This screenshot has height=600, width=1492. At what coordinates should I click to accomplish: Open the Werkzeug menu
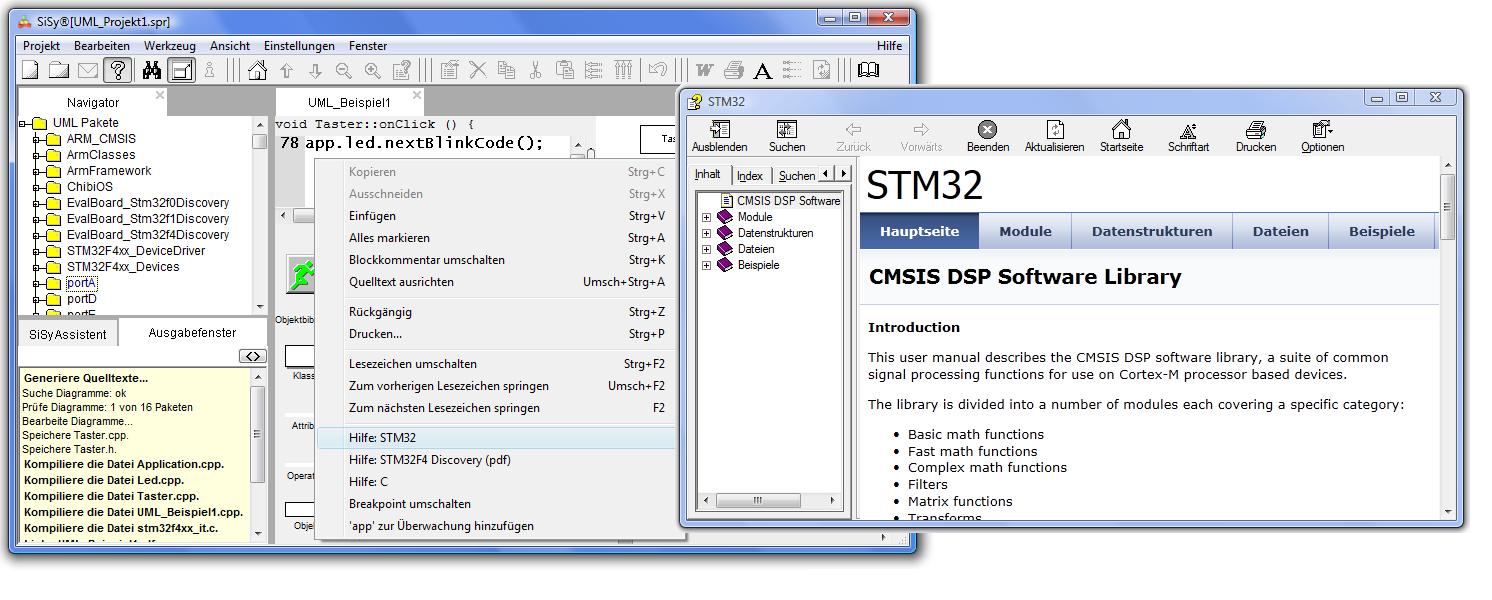(169, 46)
